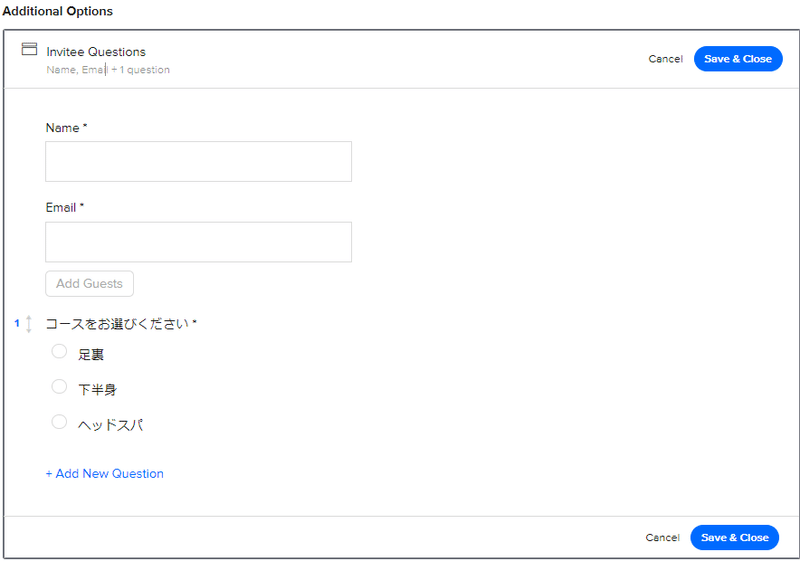
Task: Collapse the Invitee Questions section title
Action: pos(96,52)
